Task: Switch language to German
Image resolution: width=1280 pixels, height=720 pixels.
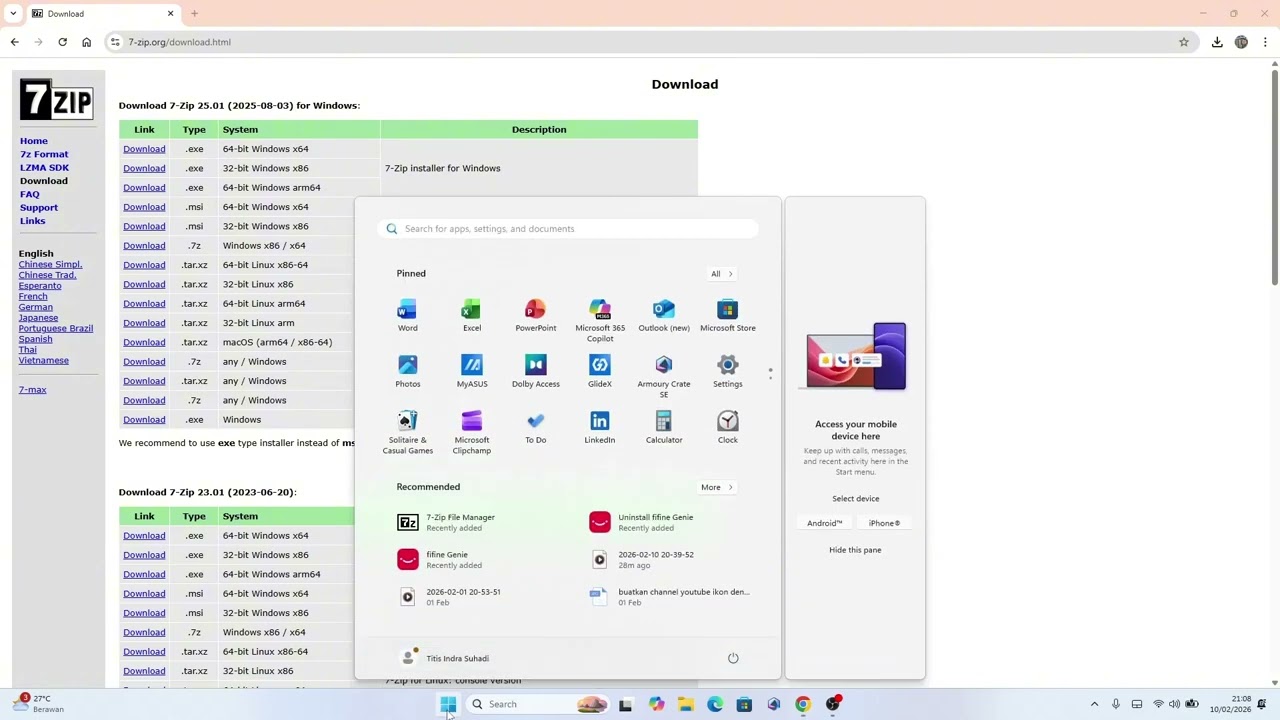Action: [x=35, y=307]
